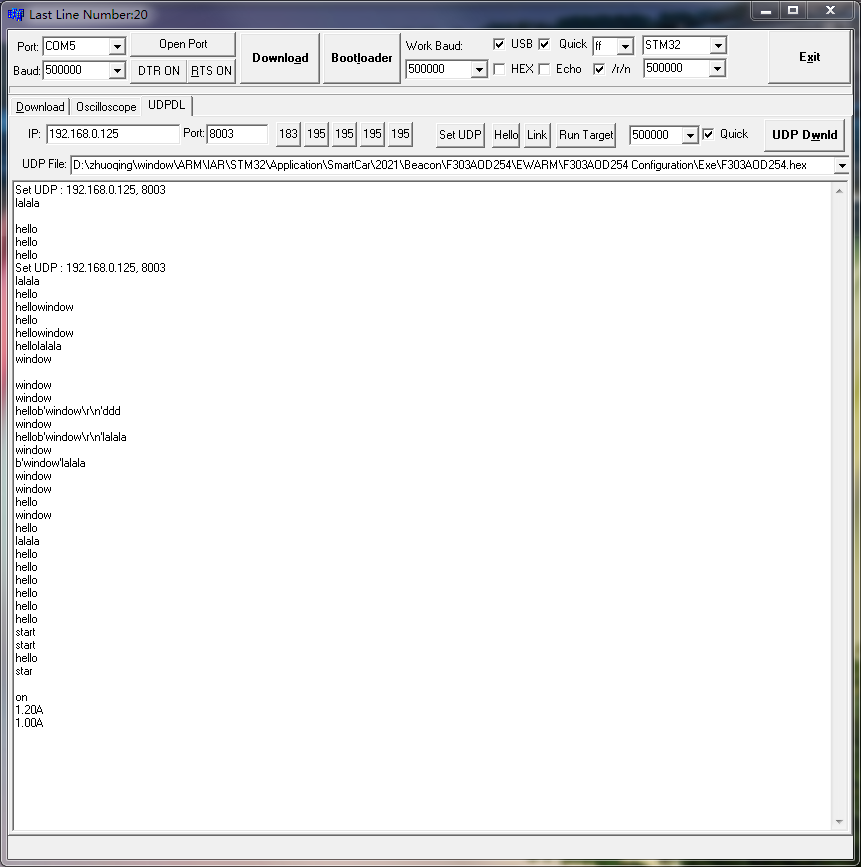Click the log line 'hellolalala'
The image size is (861, 867).
coord(38,346)
